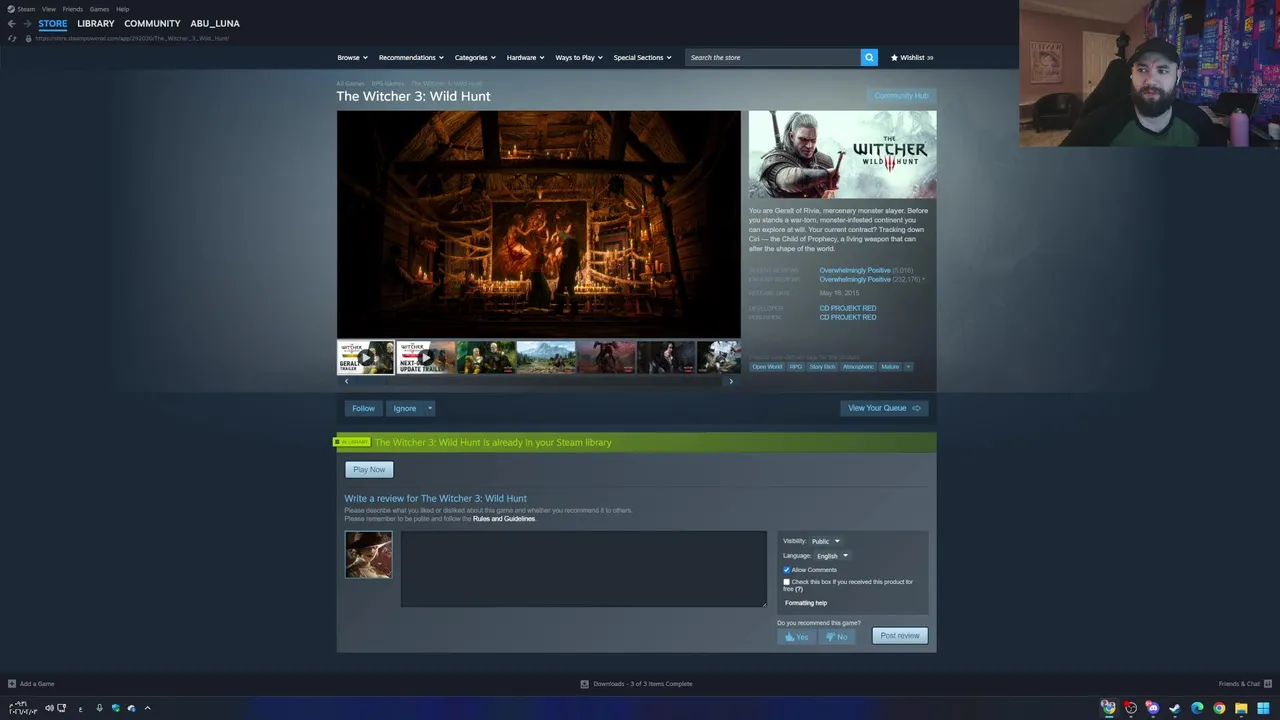Viewport: 1280px width, 720px height.
Task: Open the Recommendations dropdown
Action: click(411, 57)
